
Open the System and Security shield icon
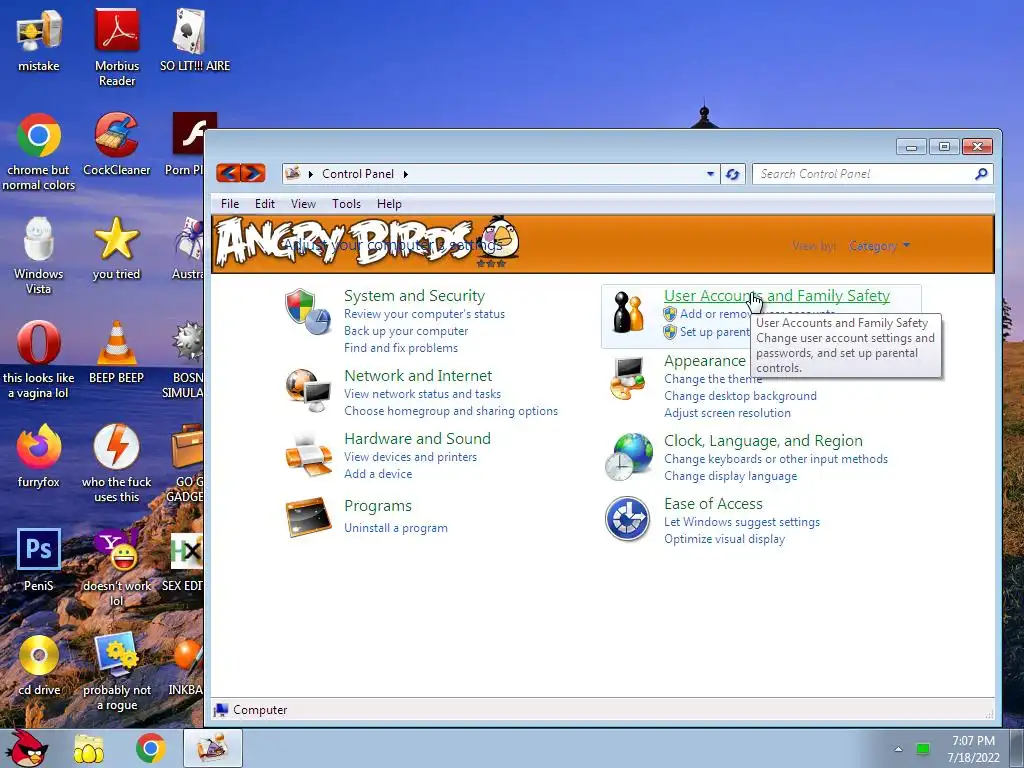point(308,312)
